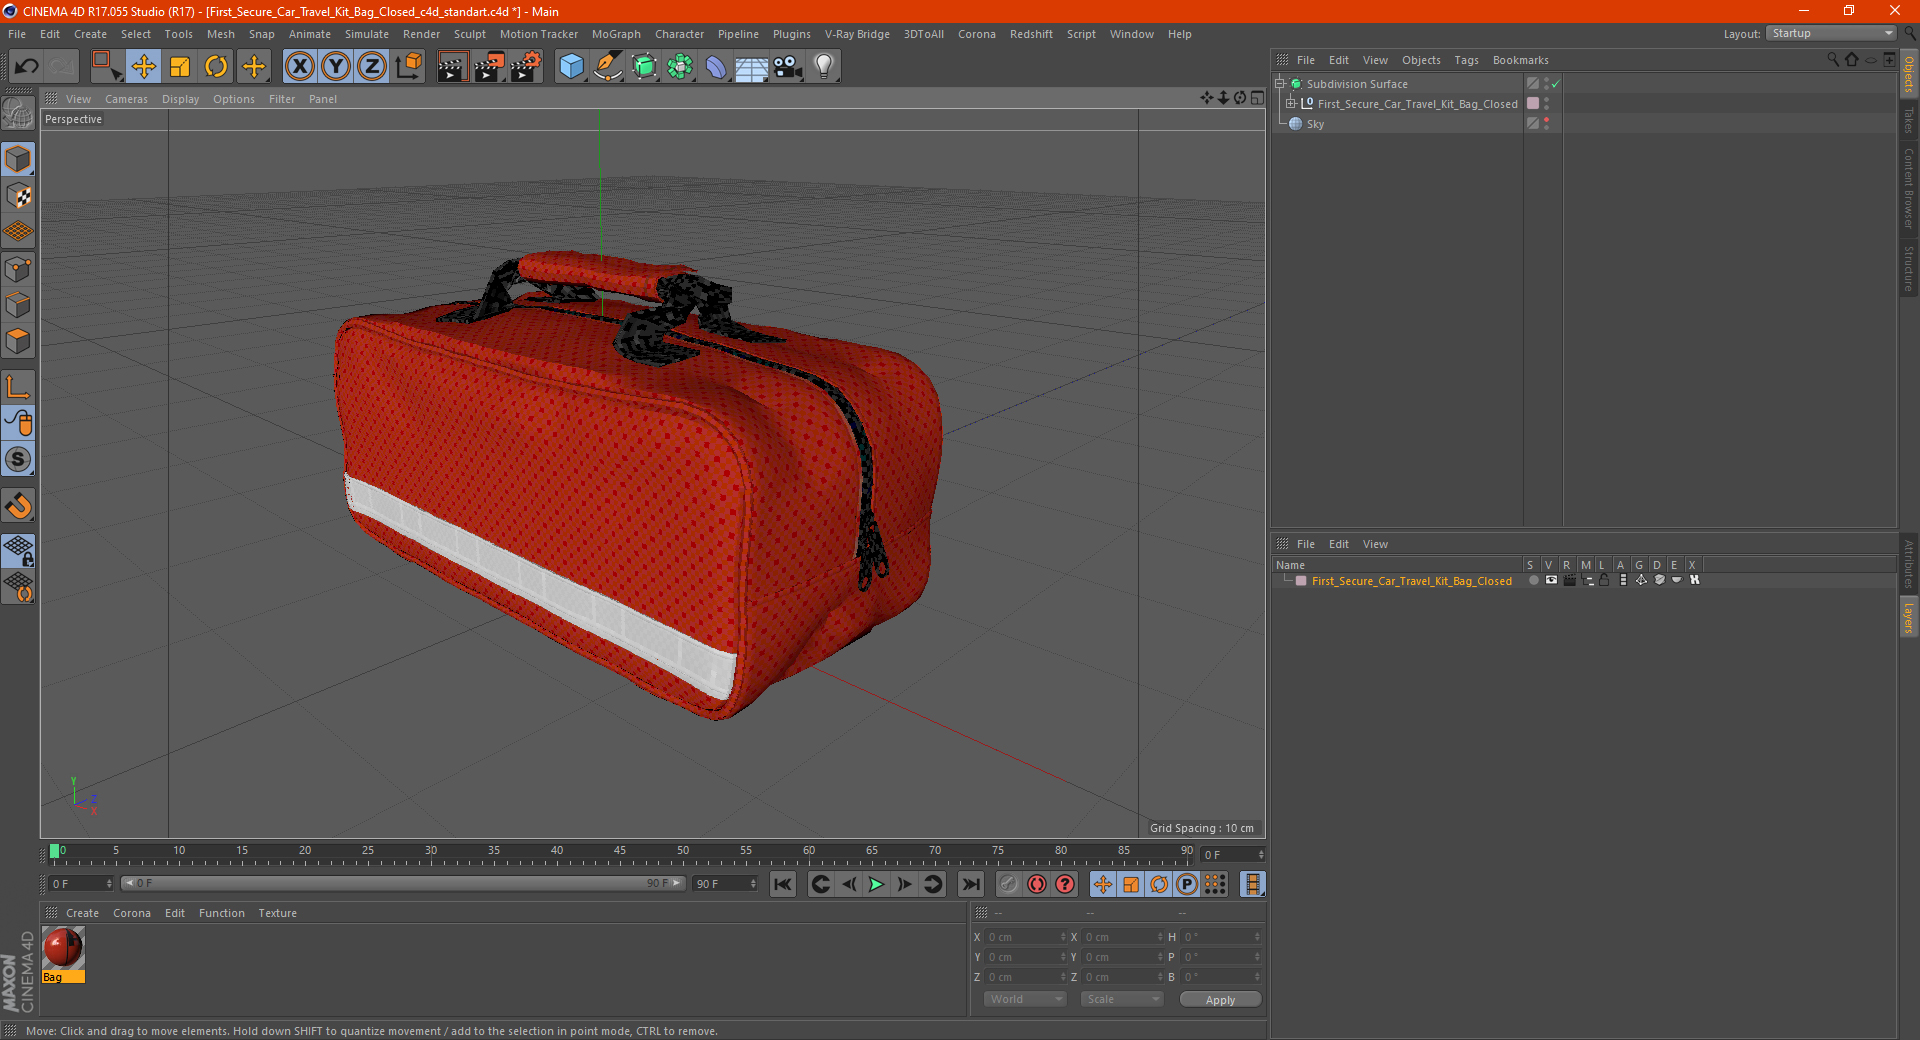The height and width of the screenshot is (1040, 1920).
Task: Collapse Subdivision Surface tree node
Action: (1280, 84)
